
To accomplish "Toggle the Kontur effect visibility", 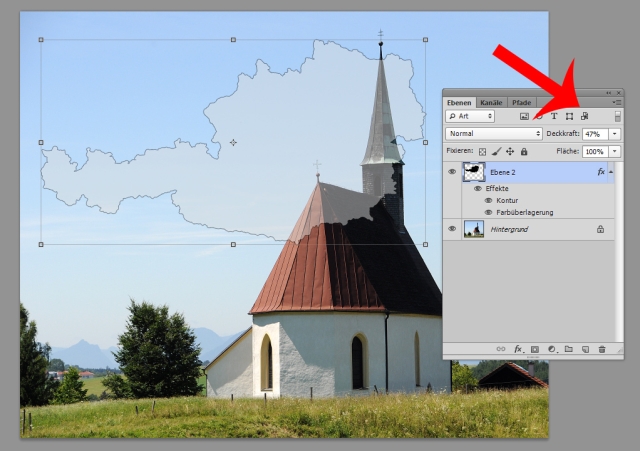I will 488,200.
